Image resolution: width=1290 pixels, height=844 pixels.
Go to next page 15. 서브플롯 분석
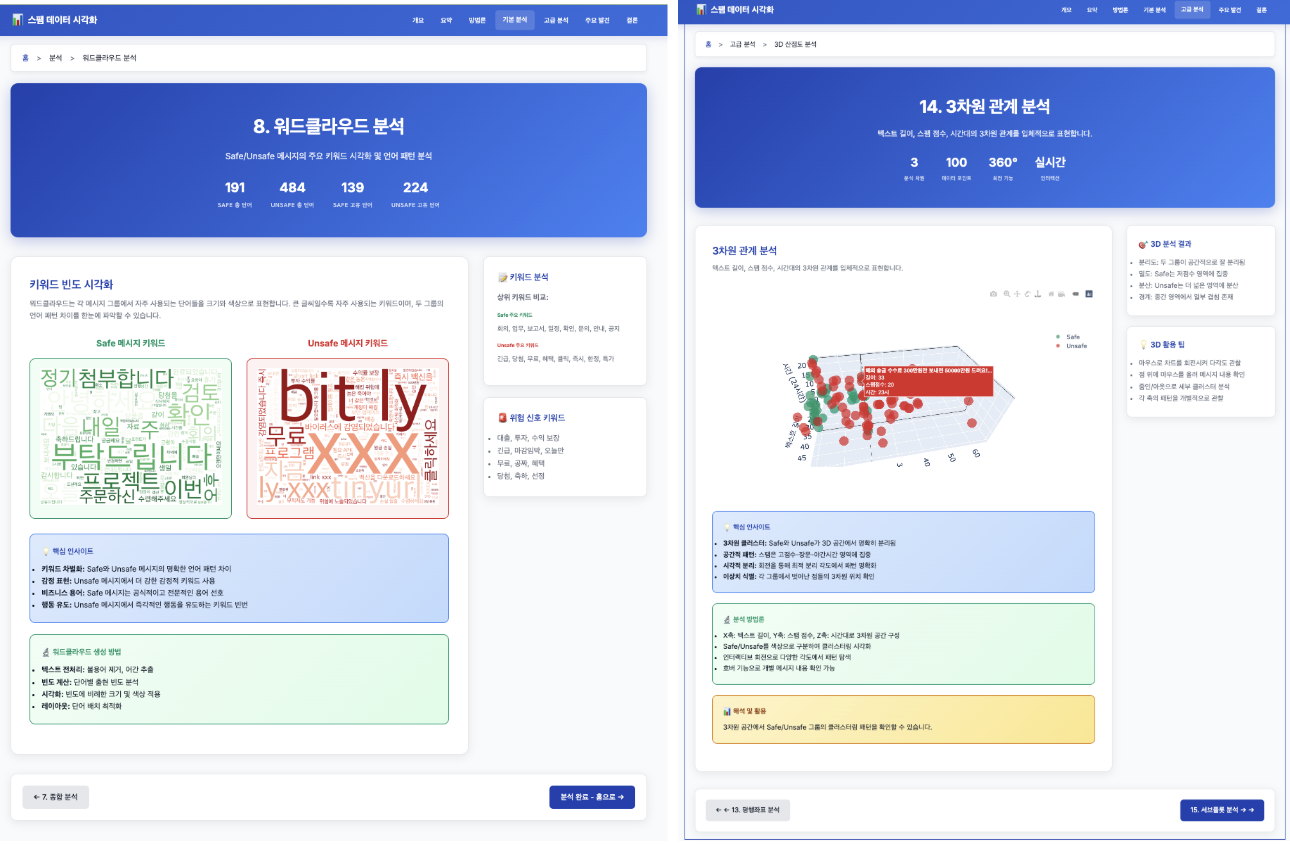pyautogui.click(x=1221, y=809)
